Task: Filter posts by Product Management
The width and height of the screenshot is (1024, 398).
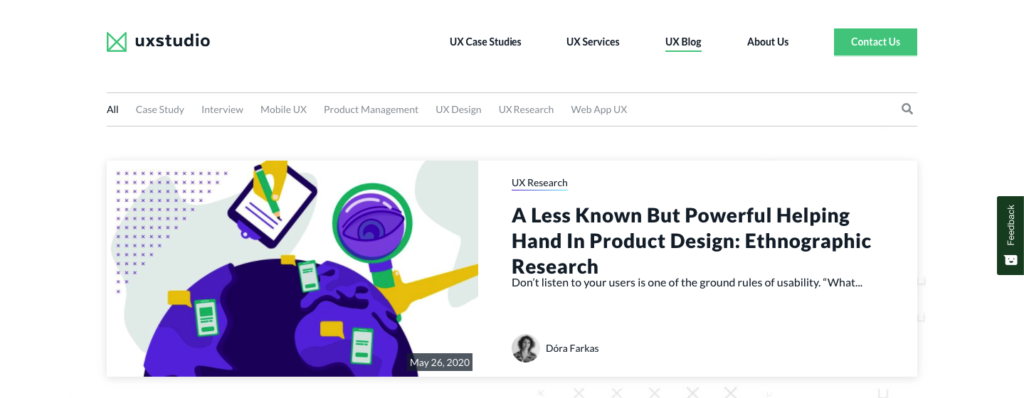Action: (x=371, y=110)
